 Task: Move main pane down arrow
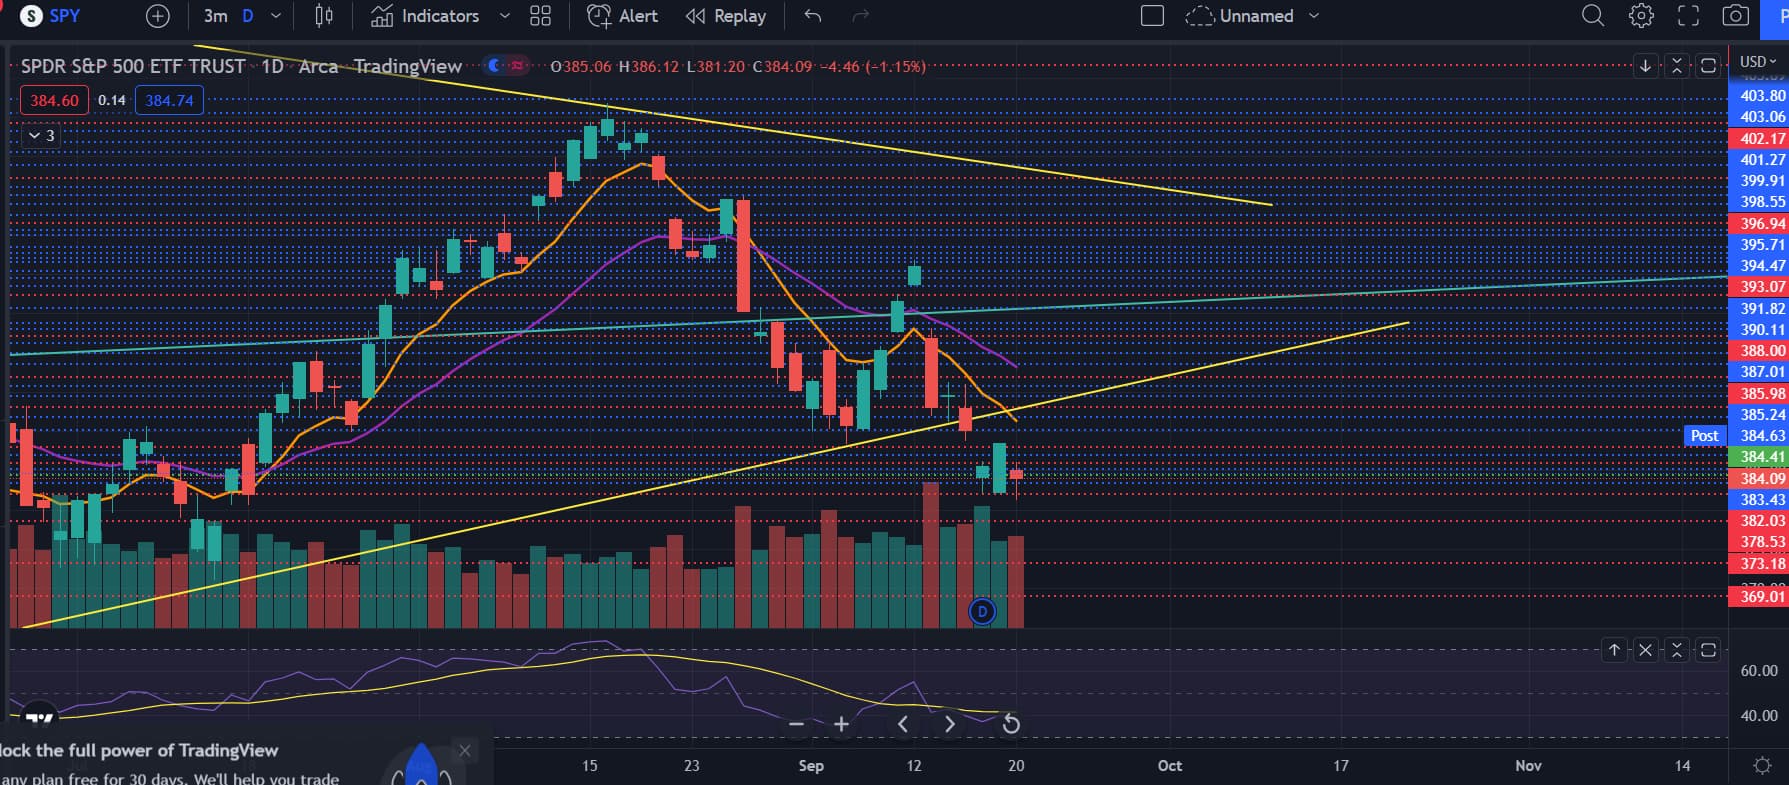click(x=1645, y=66)
